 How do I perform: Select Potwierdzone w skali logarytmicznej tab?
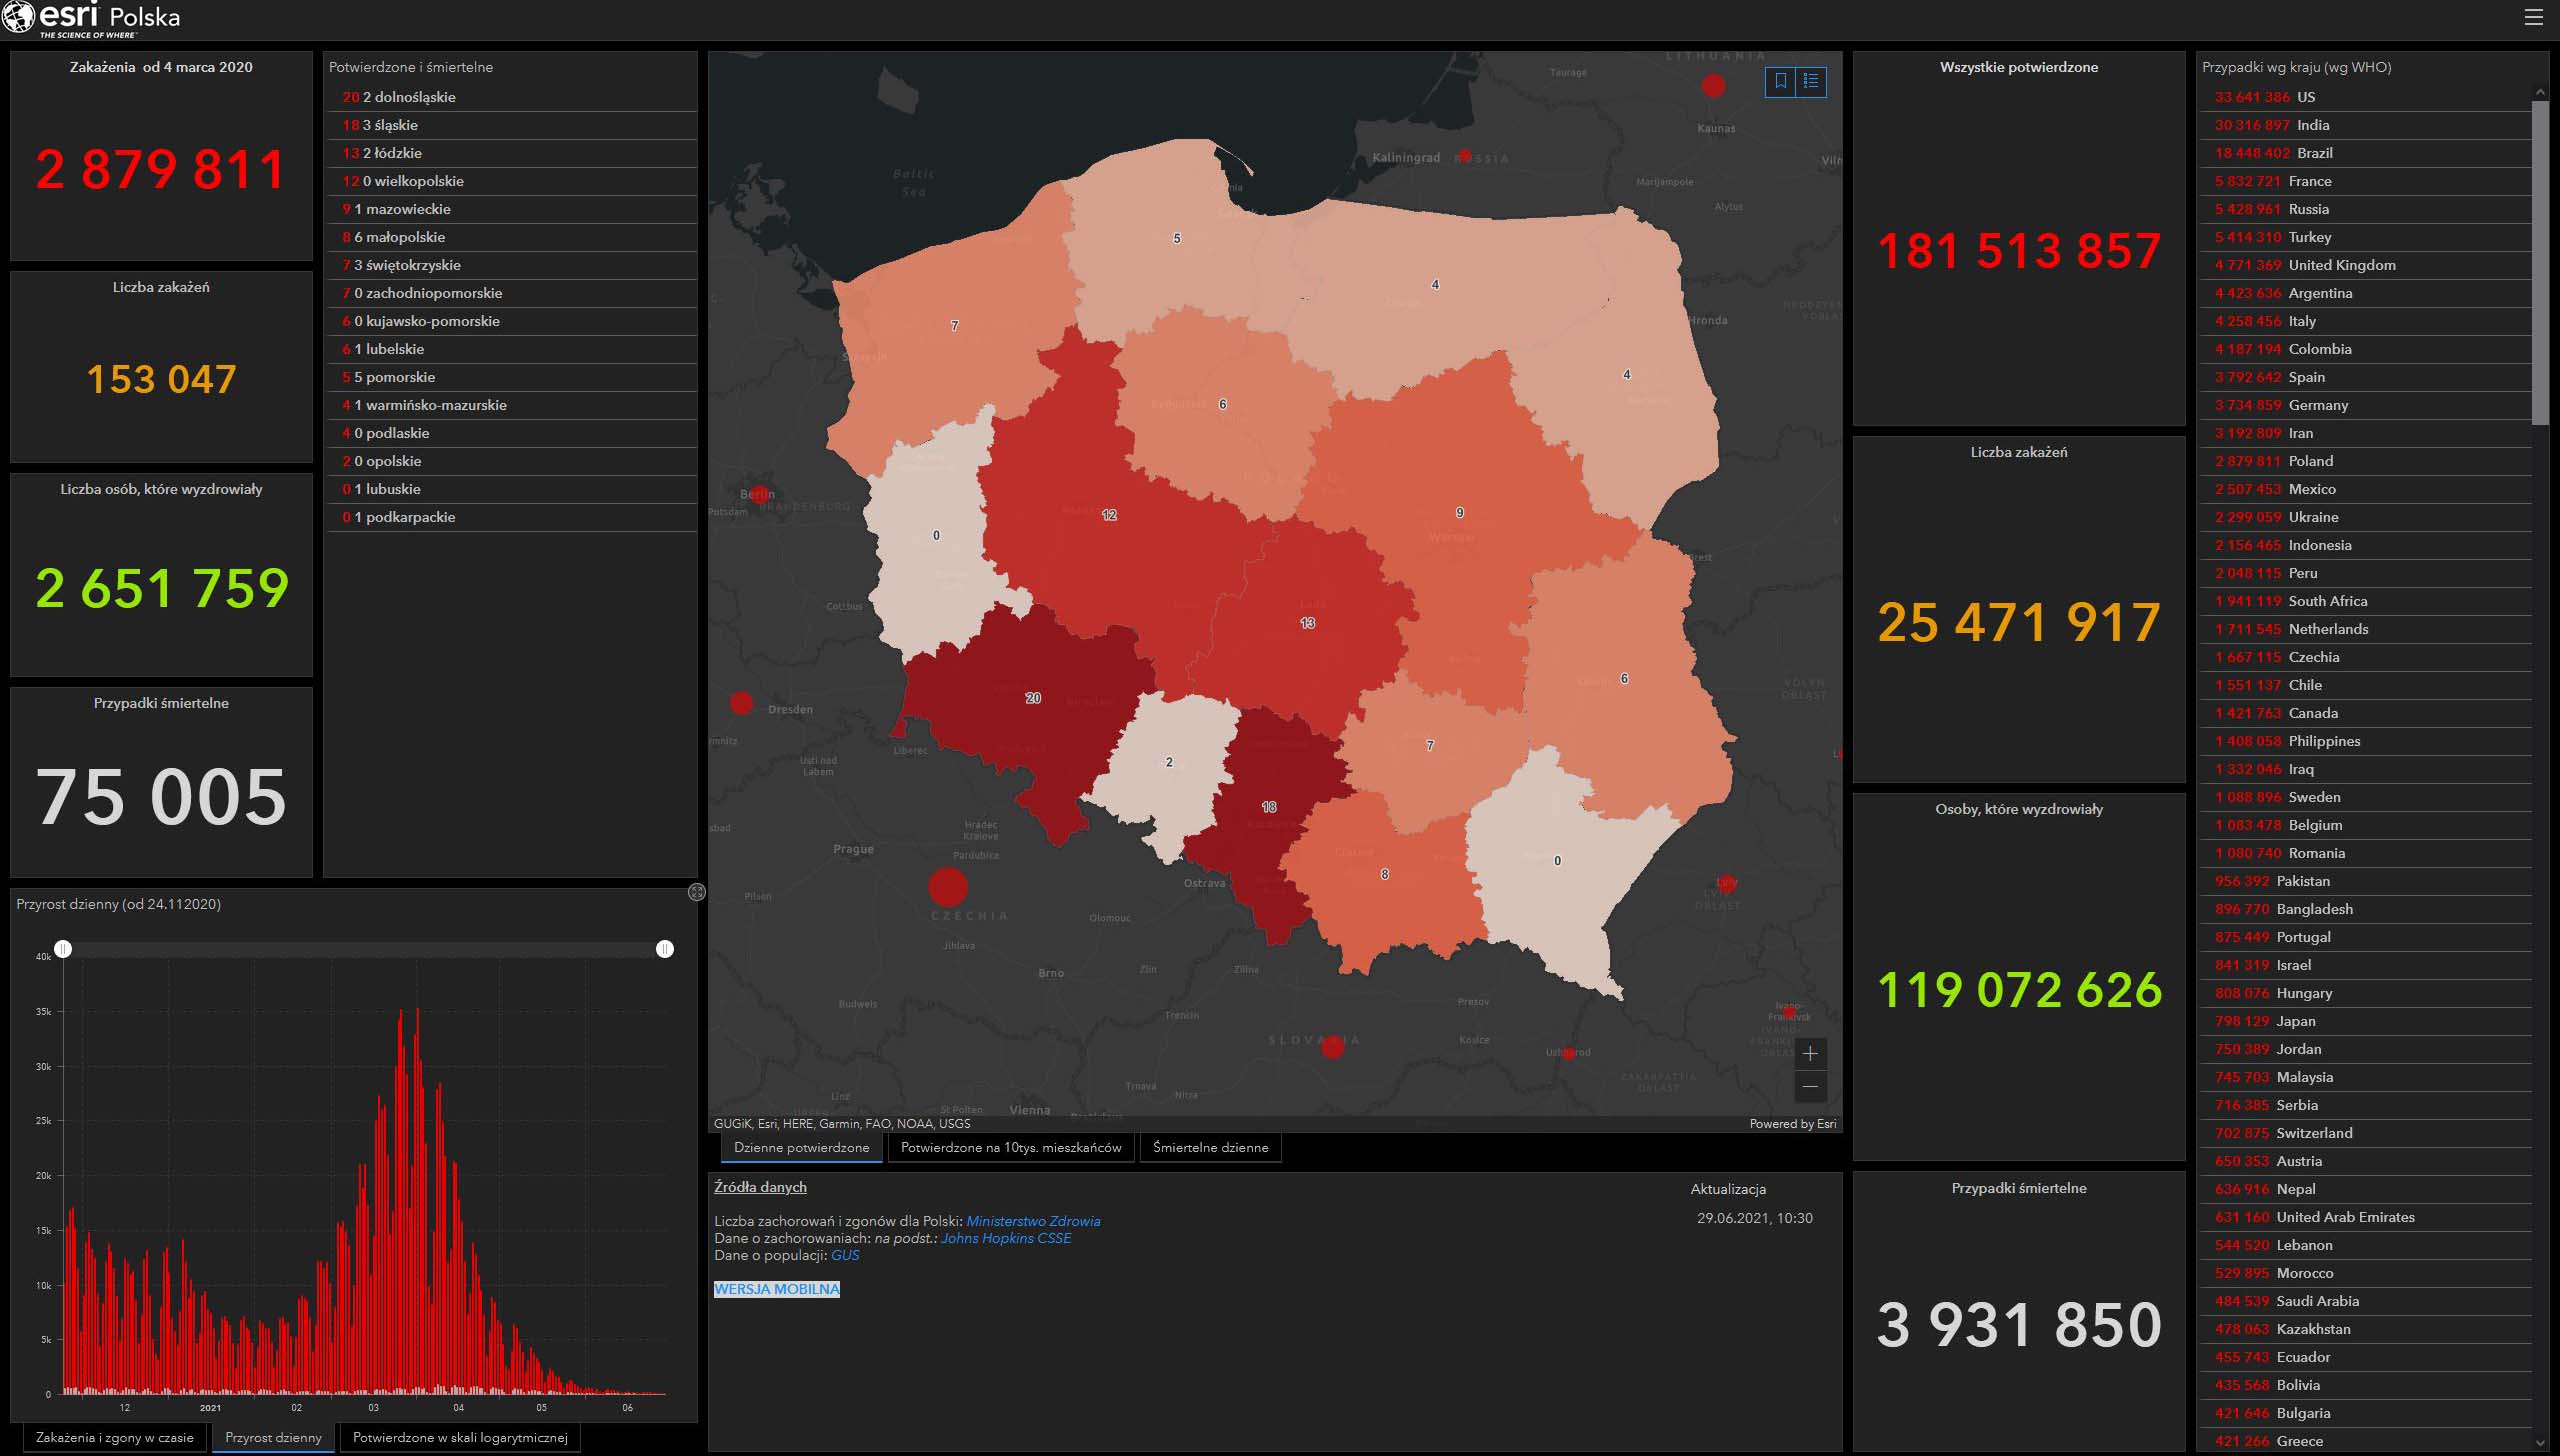[x=460, y=1438]
